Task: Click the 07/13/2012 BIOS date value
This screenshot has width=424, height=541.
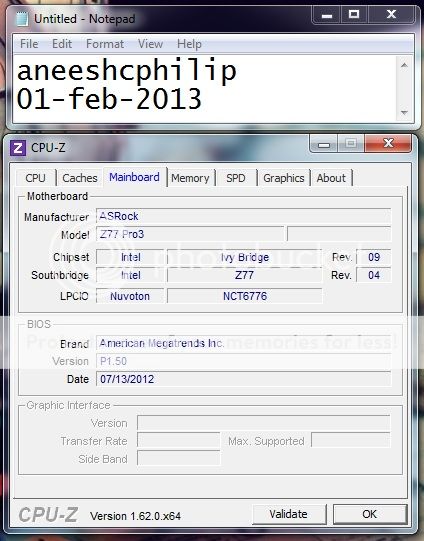Action: [243, 379]
